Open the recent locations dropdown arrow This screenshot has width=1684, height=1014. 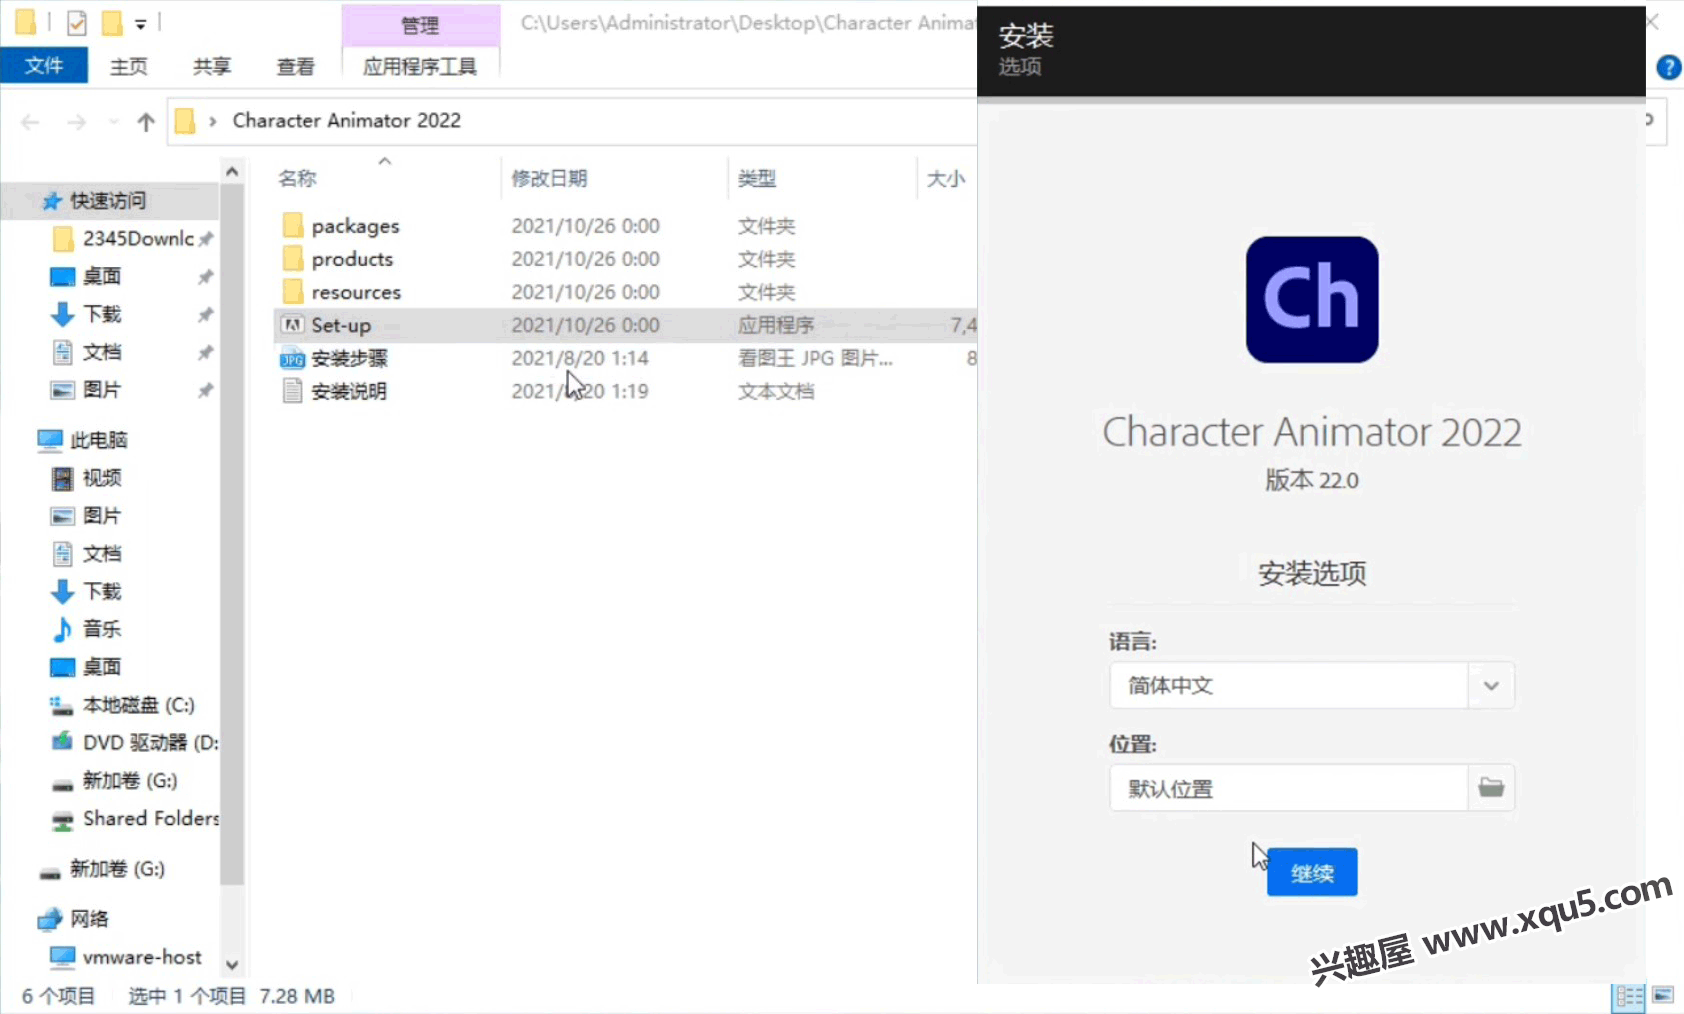pos(113,122)
